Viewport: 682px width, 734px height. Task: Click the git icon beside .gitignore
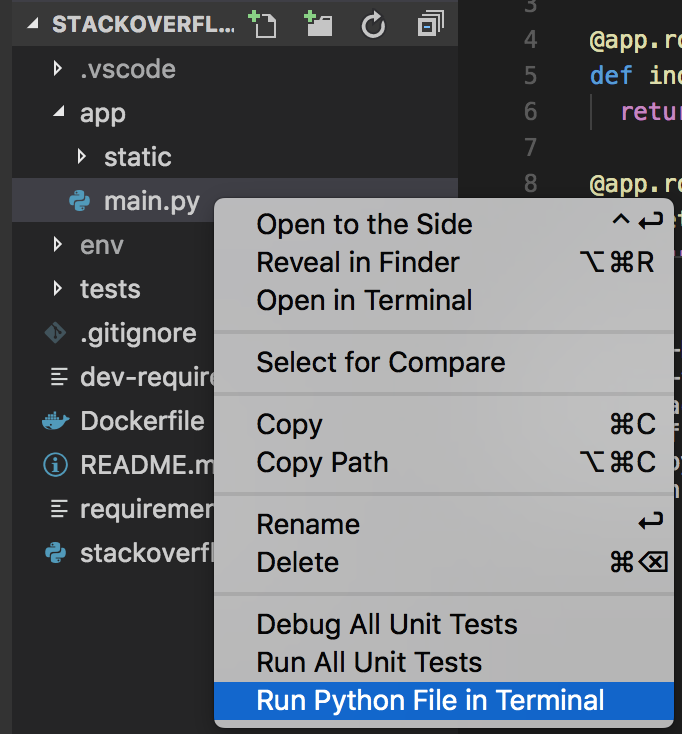point(55,333)
